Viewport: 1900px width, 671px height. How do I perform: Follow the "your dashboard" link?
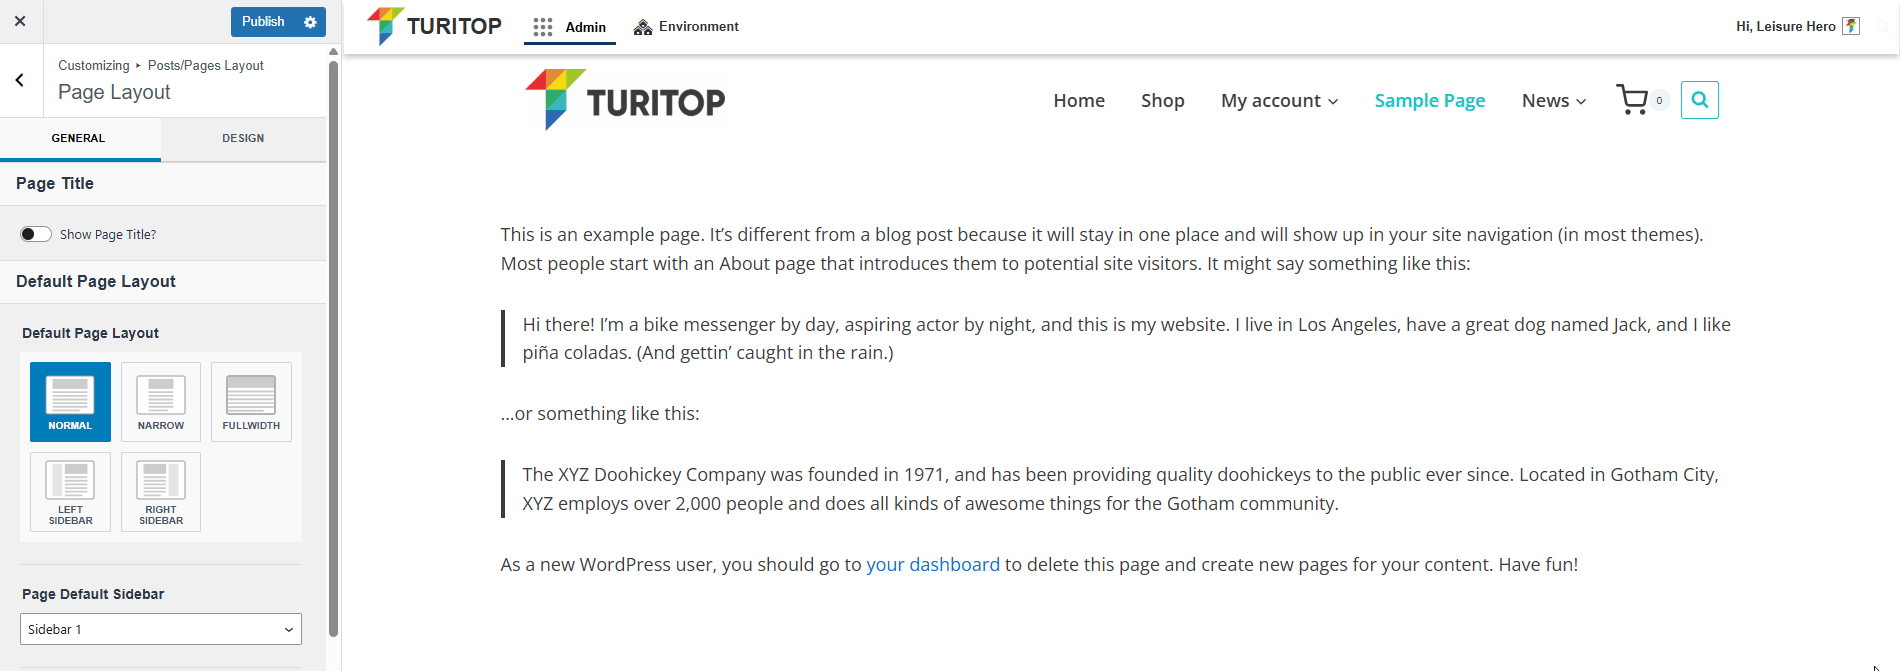point(932,565)
